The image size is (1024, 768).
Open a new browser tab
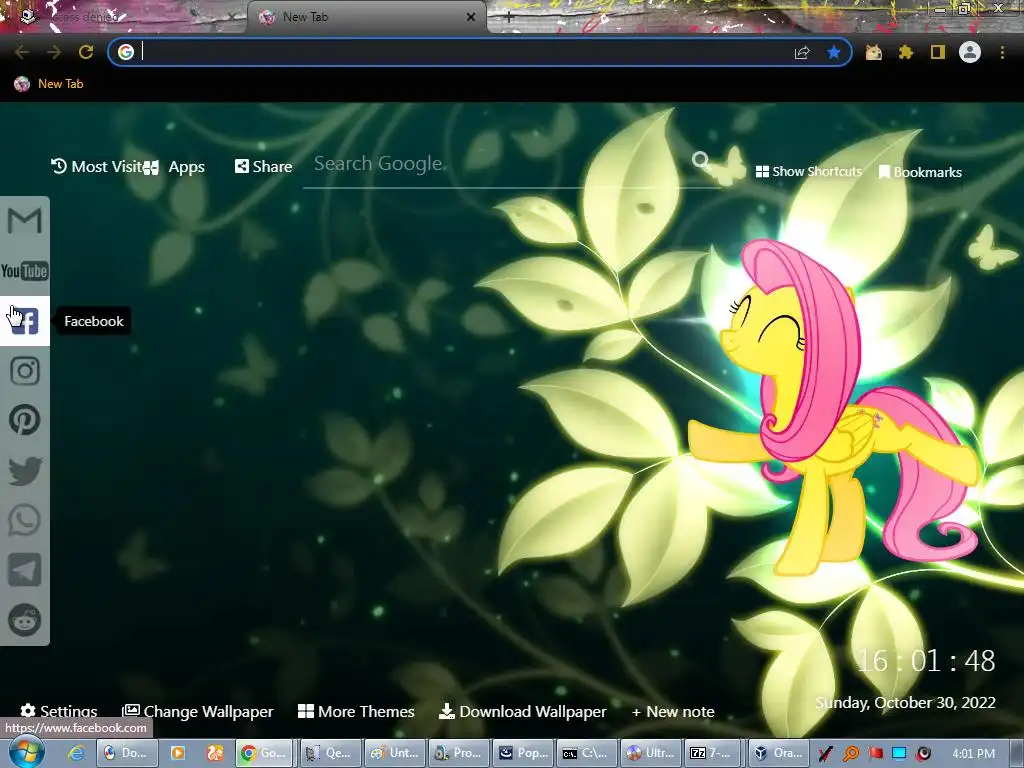[x=509, y=18]
